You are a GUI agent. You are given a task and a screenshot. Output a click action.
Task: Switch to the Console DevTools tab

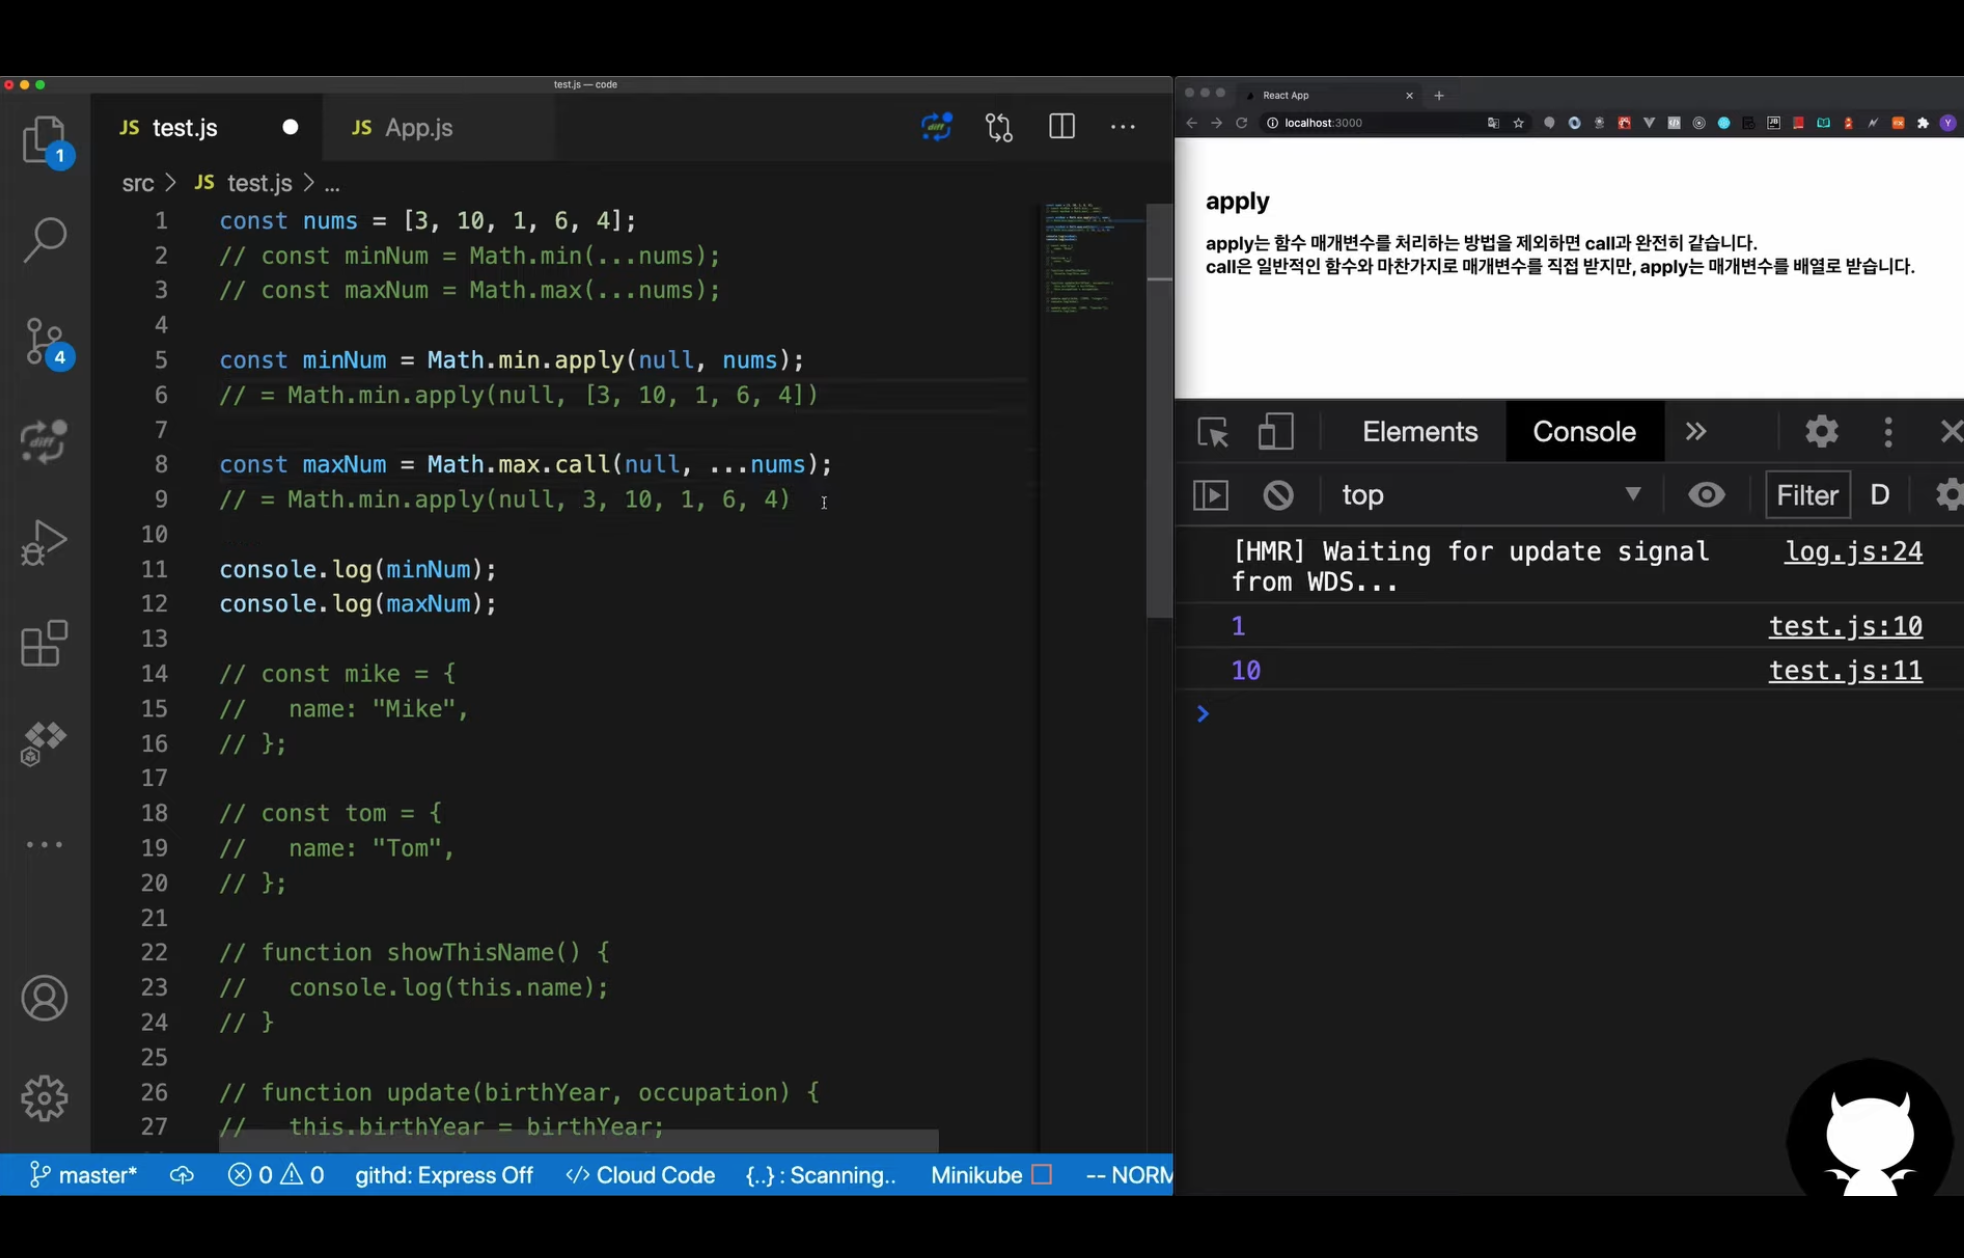(x=1584, y=432)
